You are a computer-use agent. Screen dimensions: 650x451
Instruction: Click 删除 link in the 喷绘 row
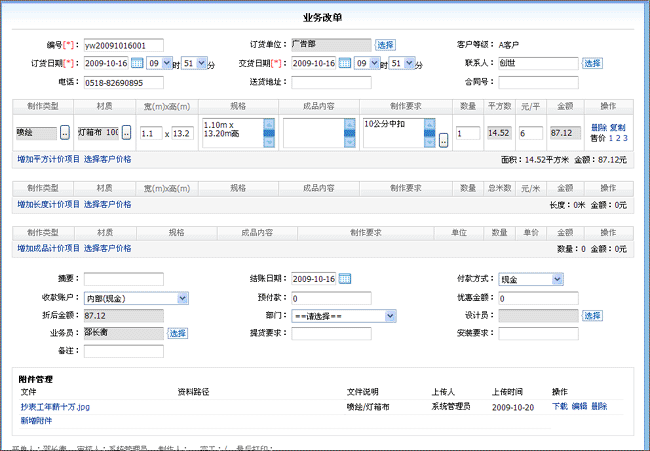[599, 128]
